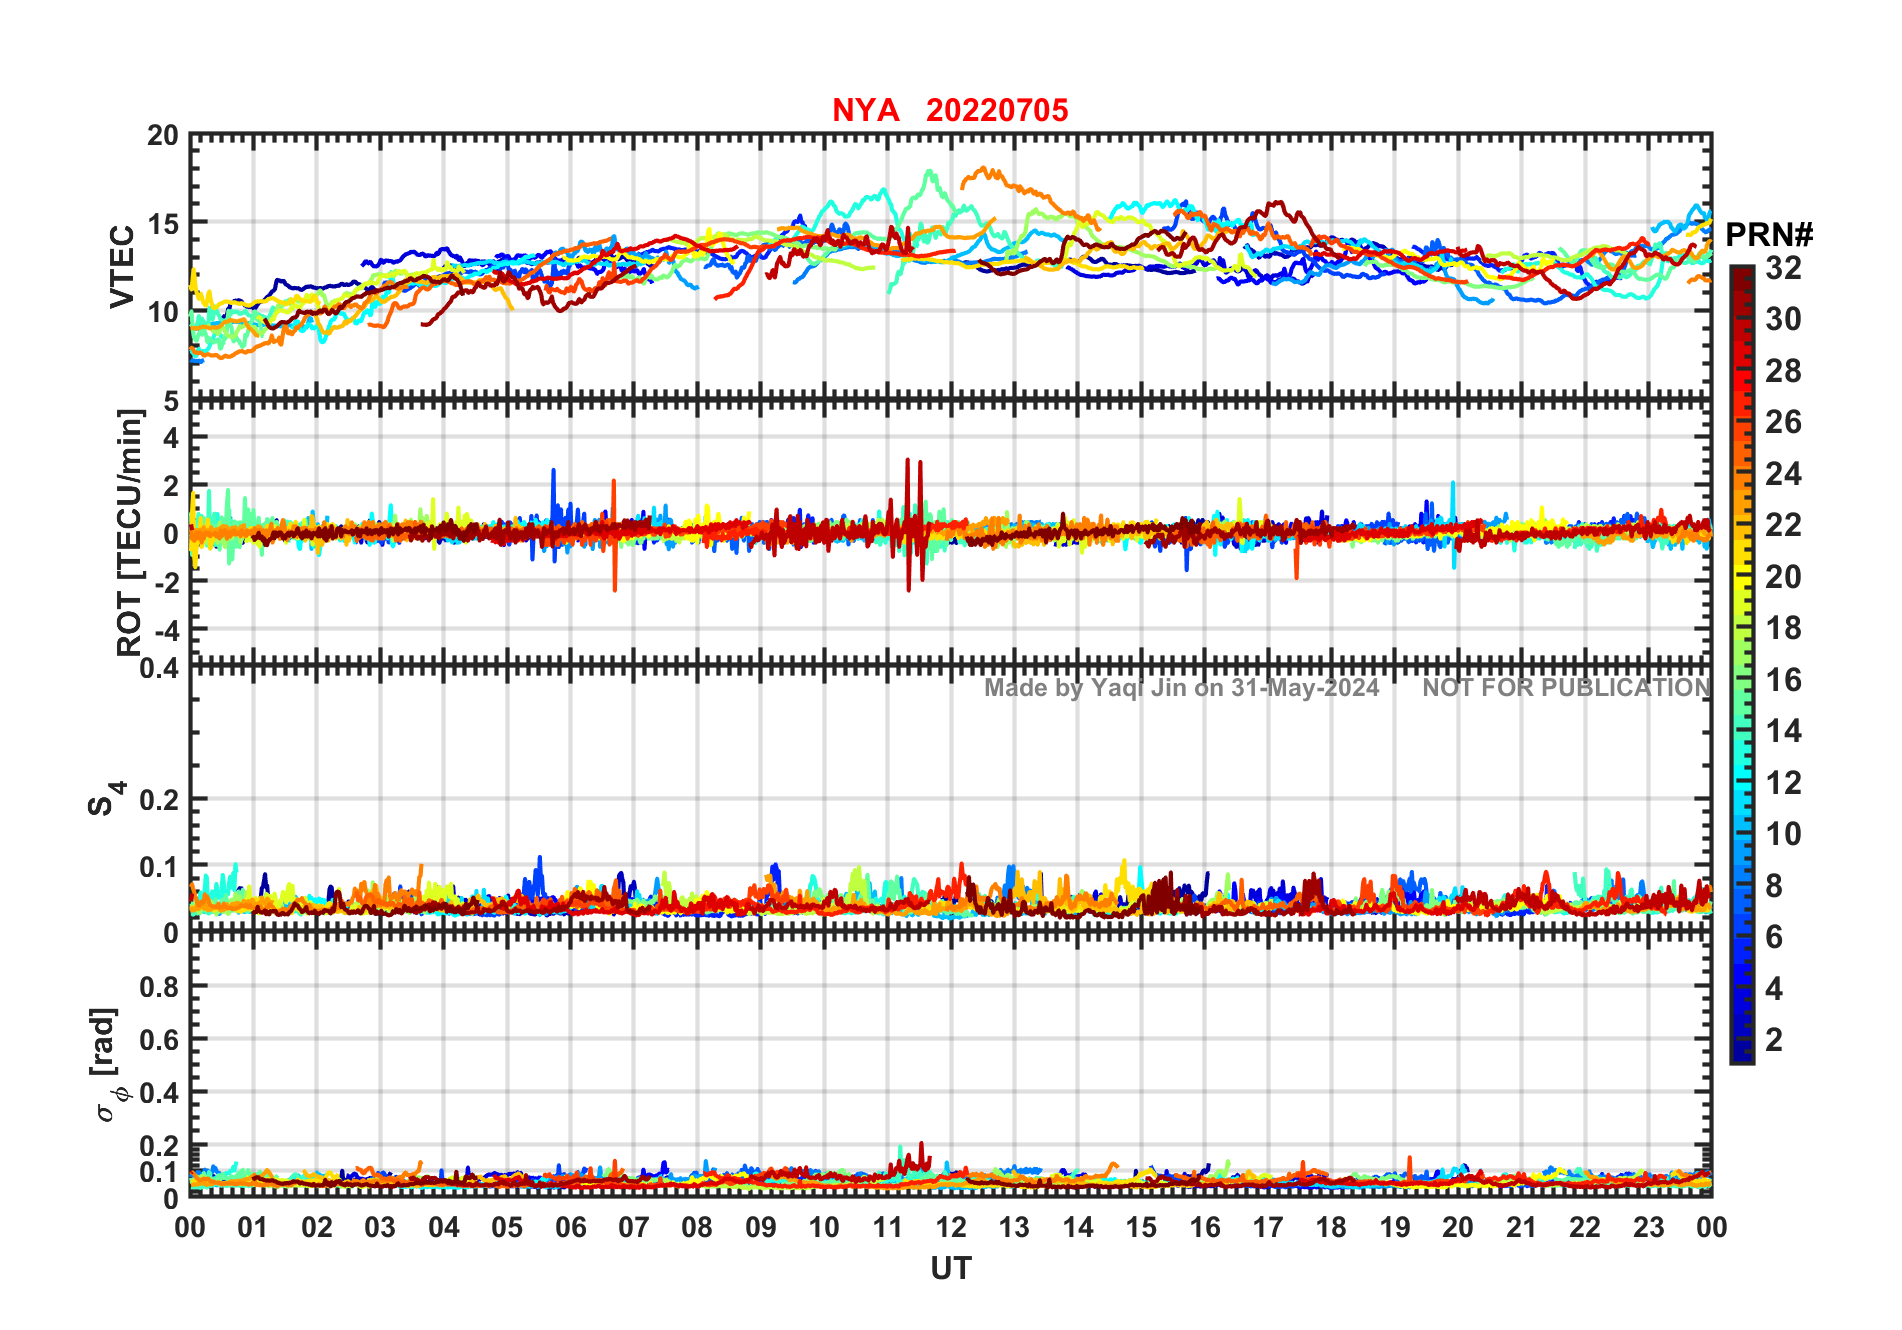Click the NYA 20220705 plot title
The image size is (1902, 1330).
(x=950, y=110)
